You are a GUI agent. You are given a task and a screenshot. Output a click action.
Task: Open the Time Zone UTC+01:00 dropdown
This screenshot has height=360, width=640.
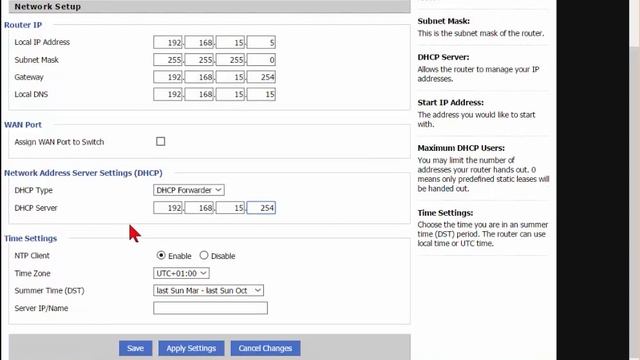[181, 273]
